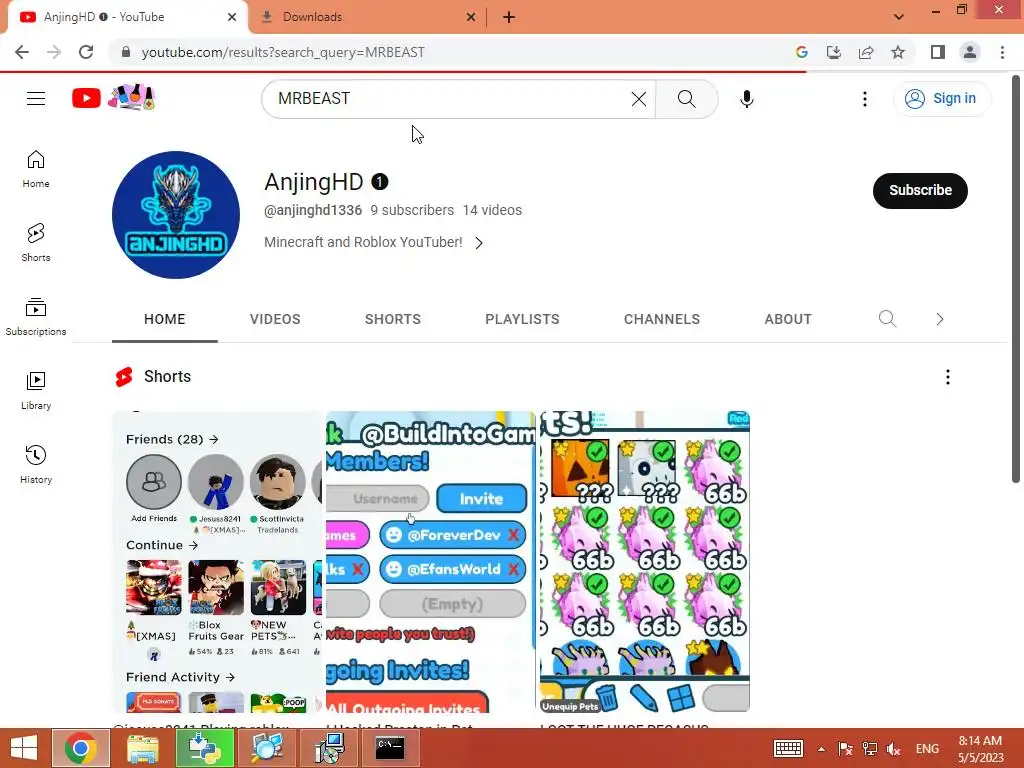The height and width of the screenshot is (768, 1024).
Task: Open the Friends list short thumbnail
Action: [x=218, y=562]
